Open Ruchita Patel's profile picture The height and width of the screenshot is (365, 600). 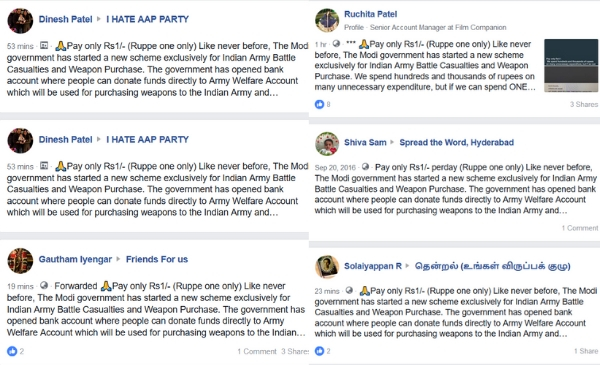pos(327,20)
